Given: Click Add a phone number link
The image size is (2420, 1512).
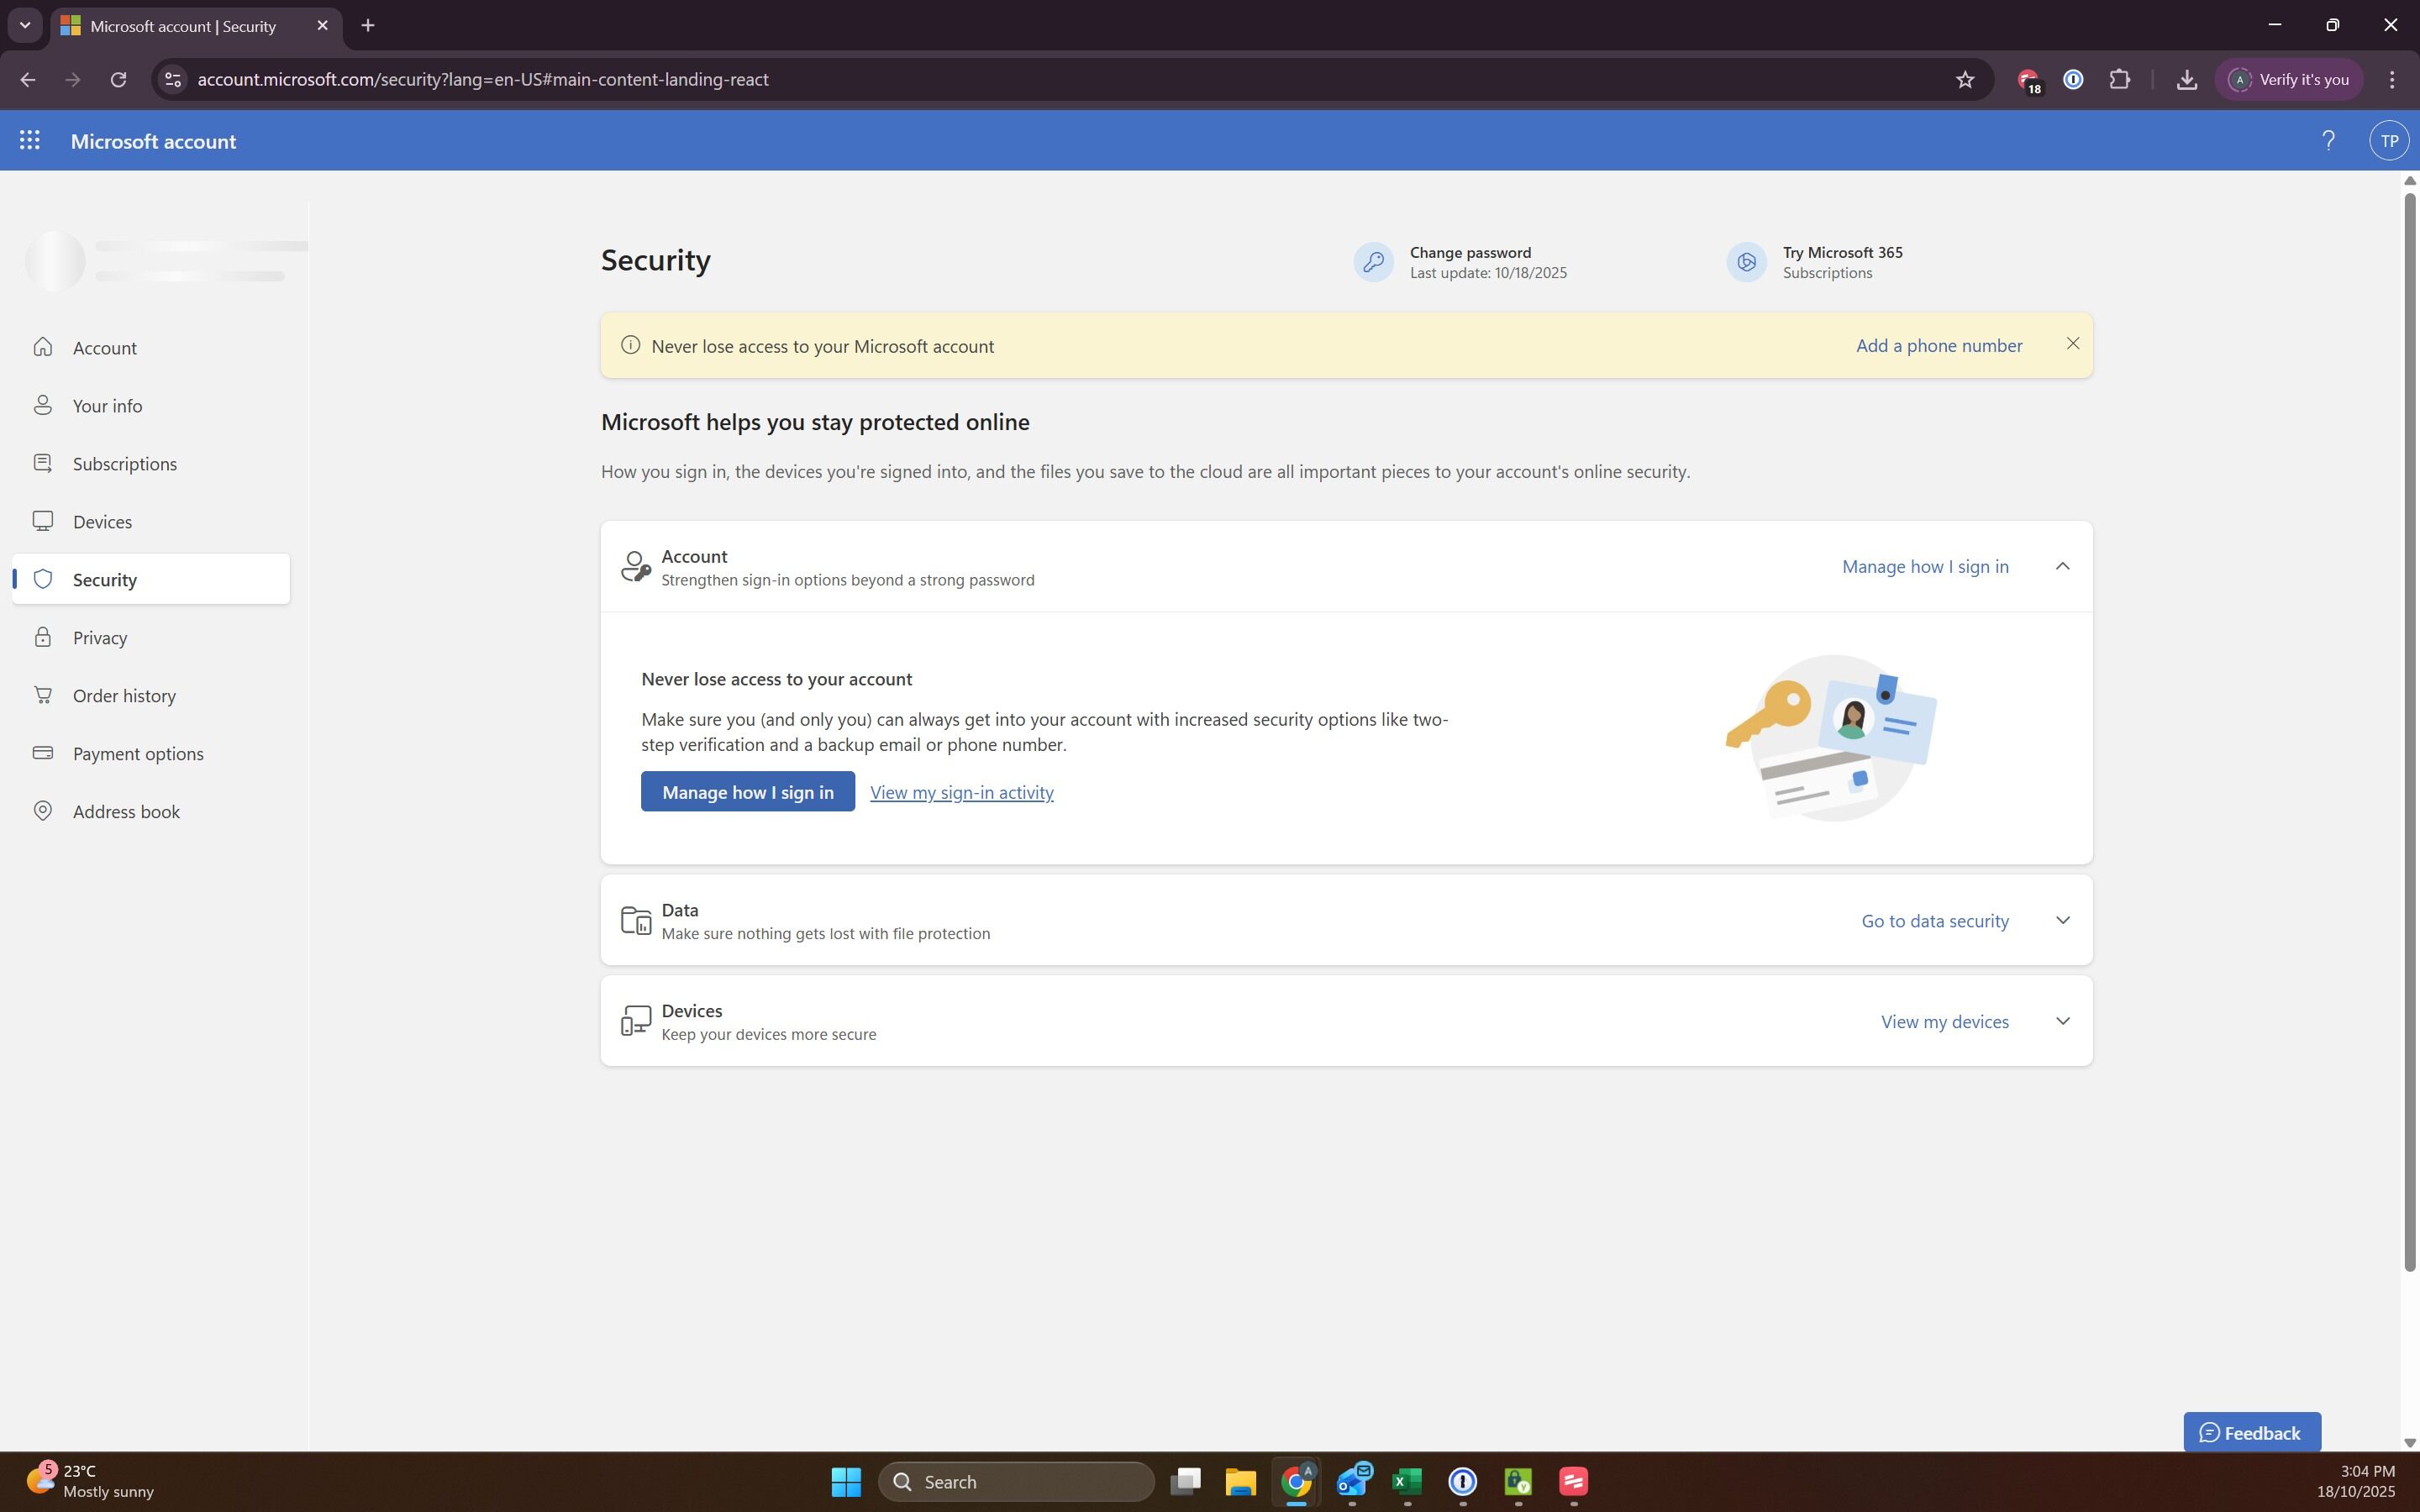Looking at the screenshot, I should pyautogui.click(x=1938, y=346).
